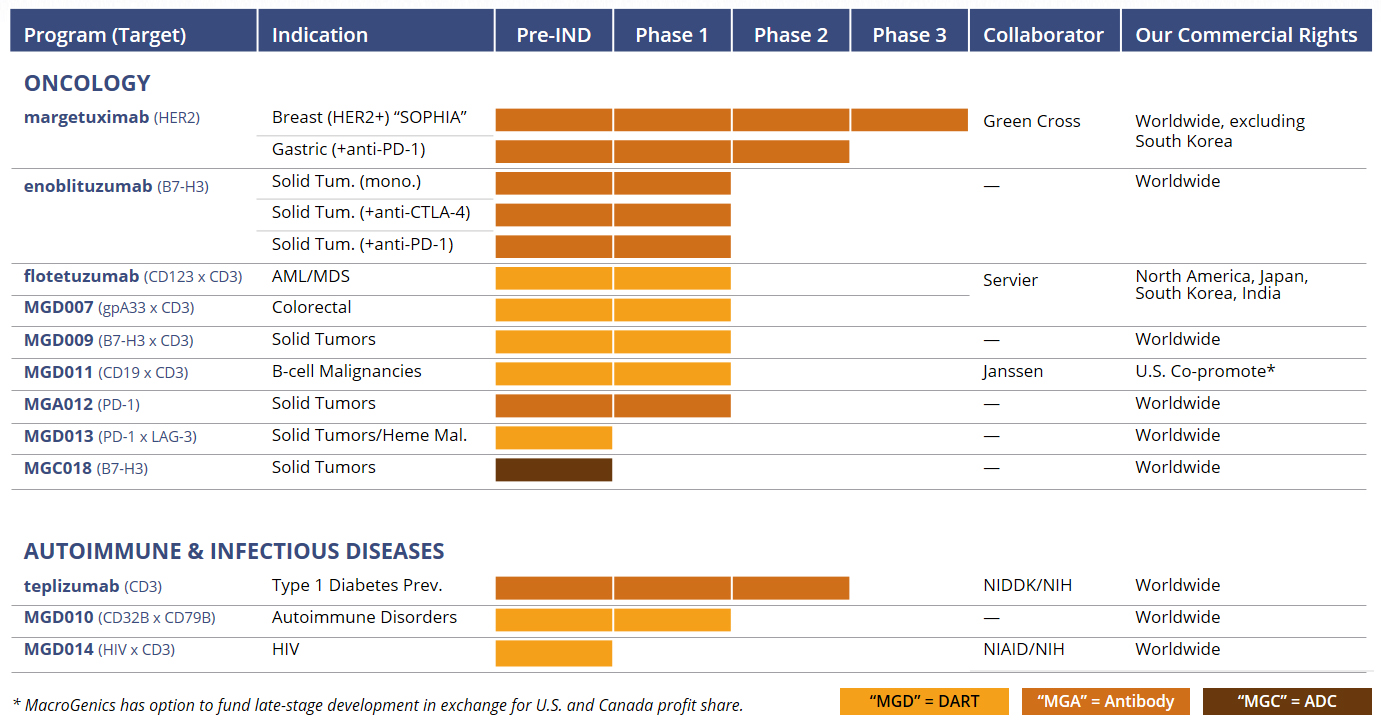Click the Janssen collaborator entry
The width and height of the screenshot is (1381, 726).
[1012, 371]
